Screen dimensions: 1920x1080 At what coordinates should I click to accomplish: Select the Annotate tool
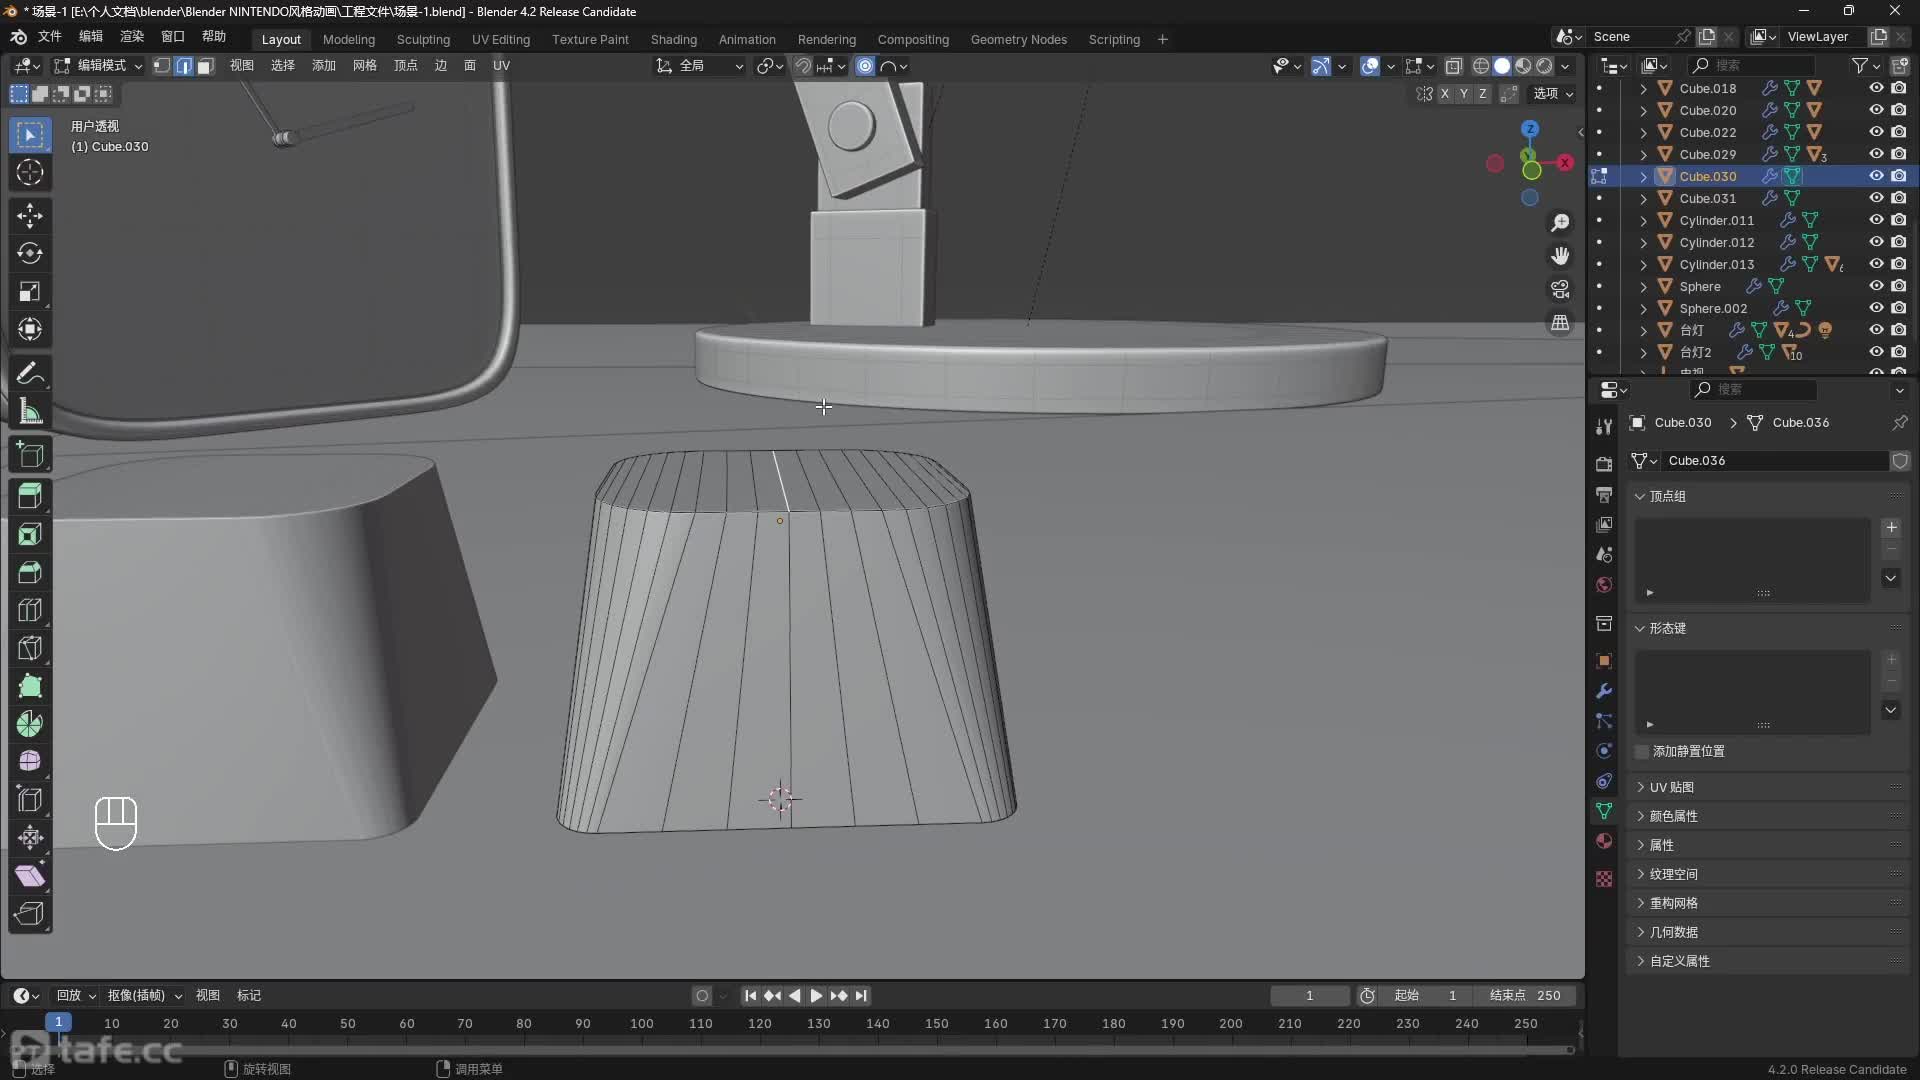30,373
